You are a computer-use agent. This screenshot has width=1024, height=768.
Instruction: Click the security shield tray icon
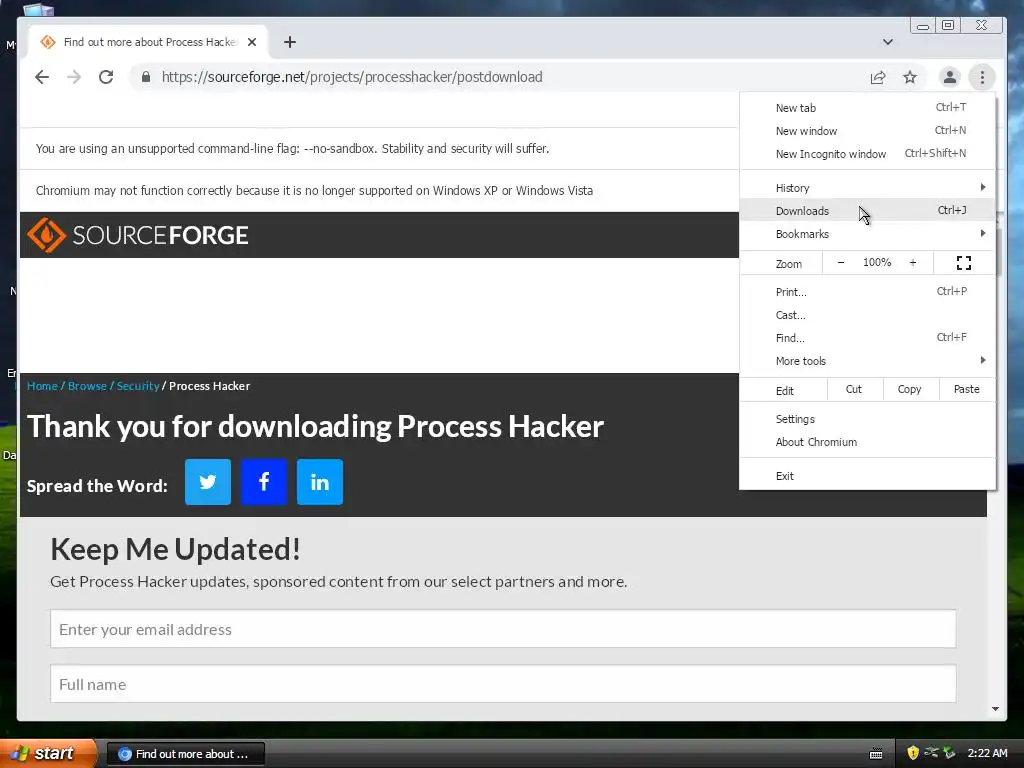[913, 753]
